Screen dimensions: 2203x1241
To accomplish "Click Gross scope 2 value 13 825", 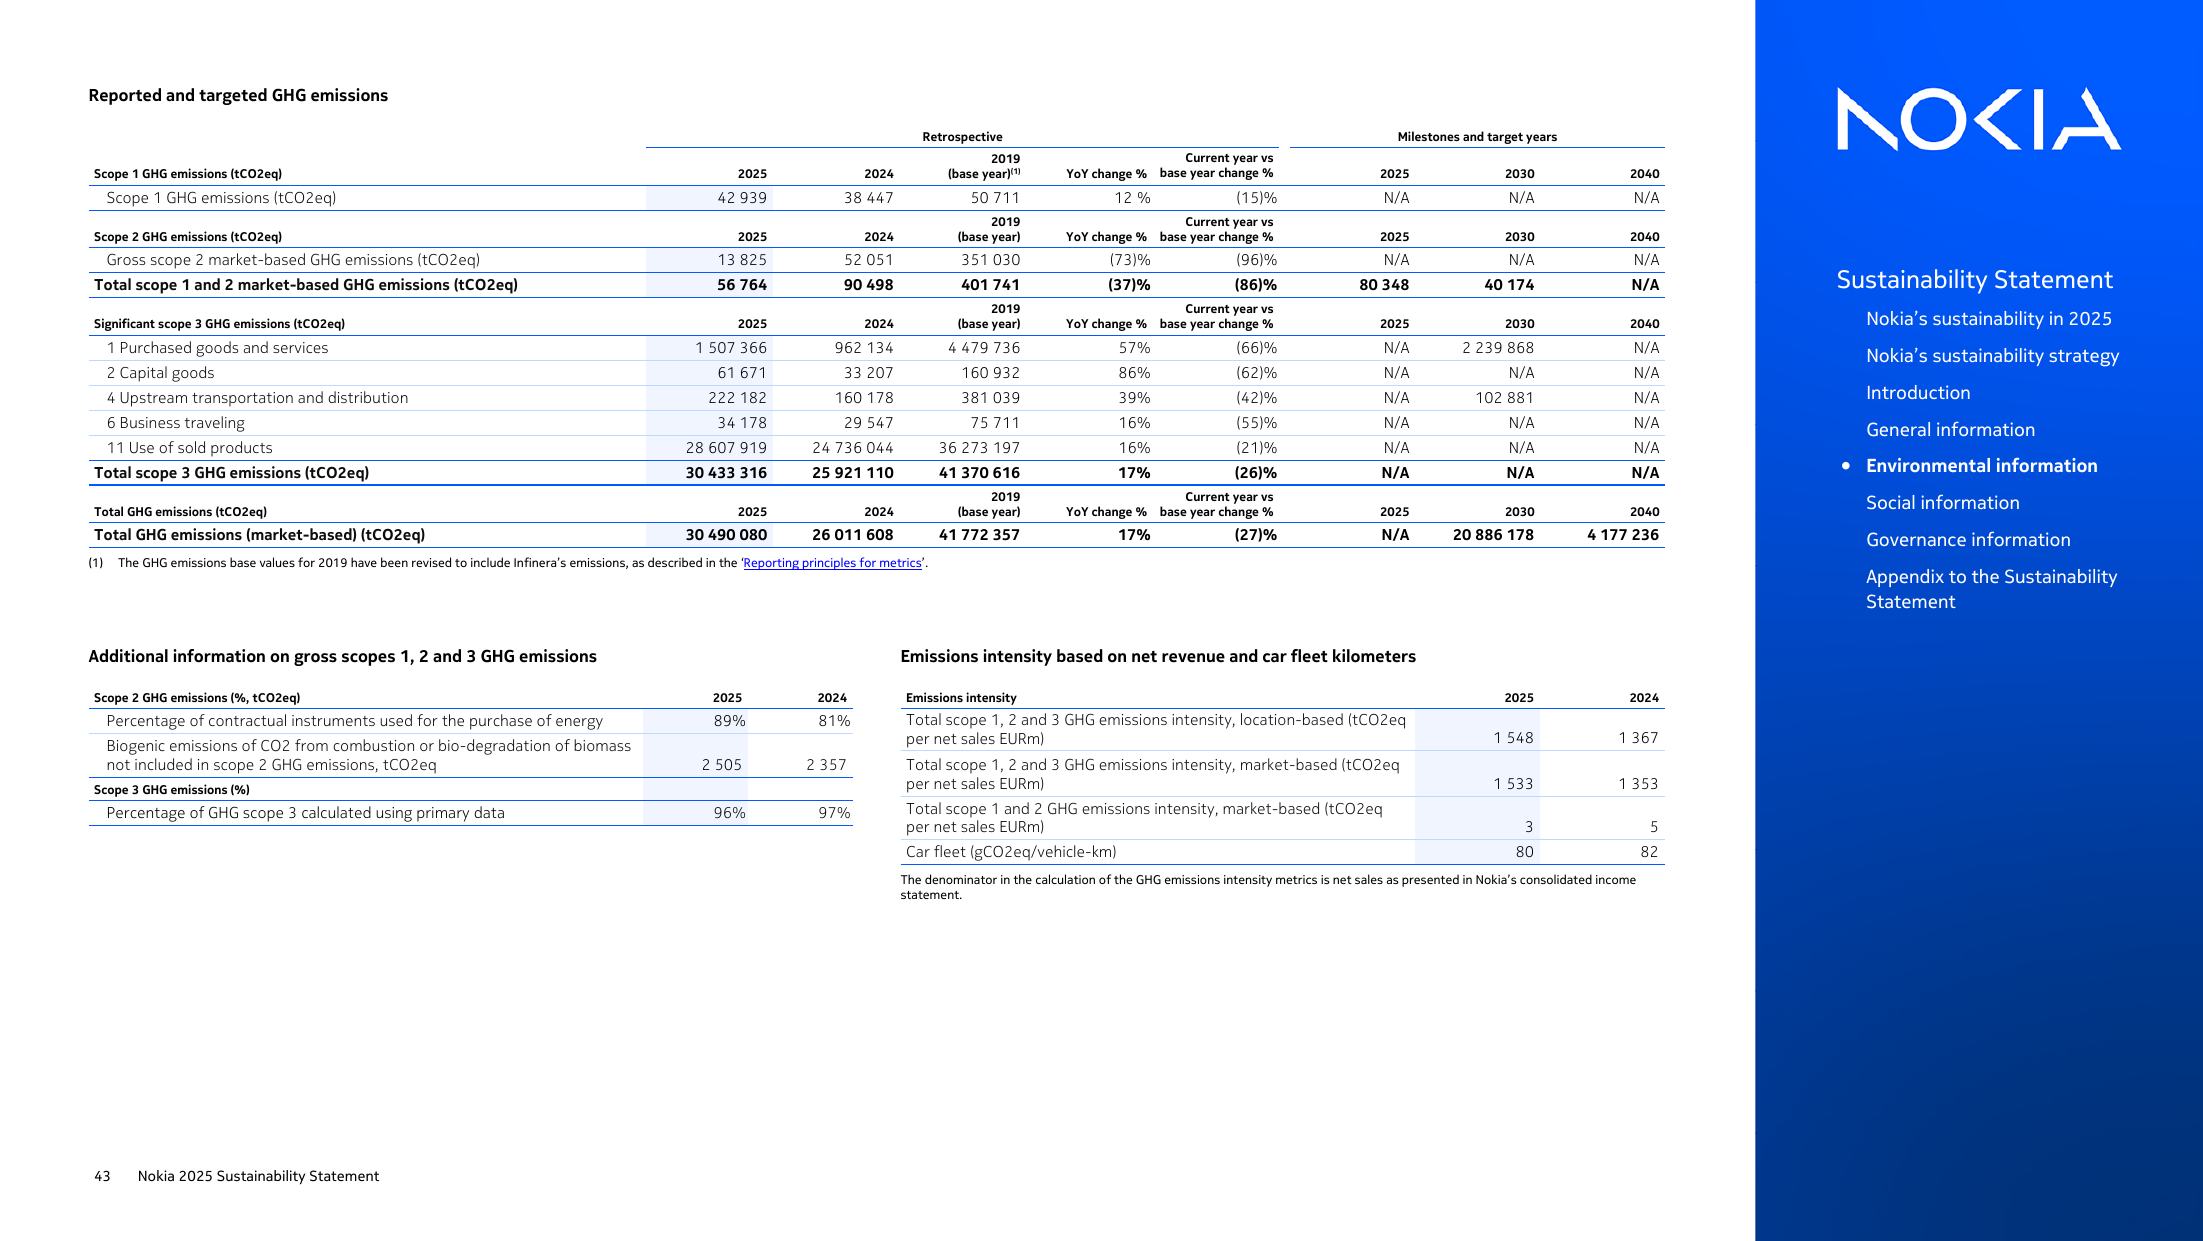I will click(742, 260).
